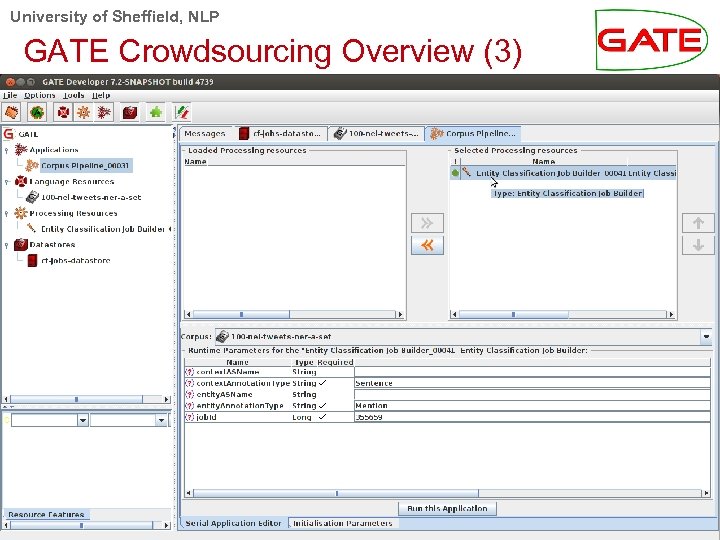Screen dimensions: 720x540
Task: Remove resource with left double-arrow button
Action: coord(427,245)
